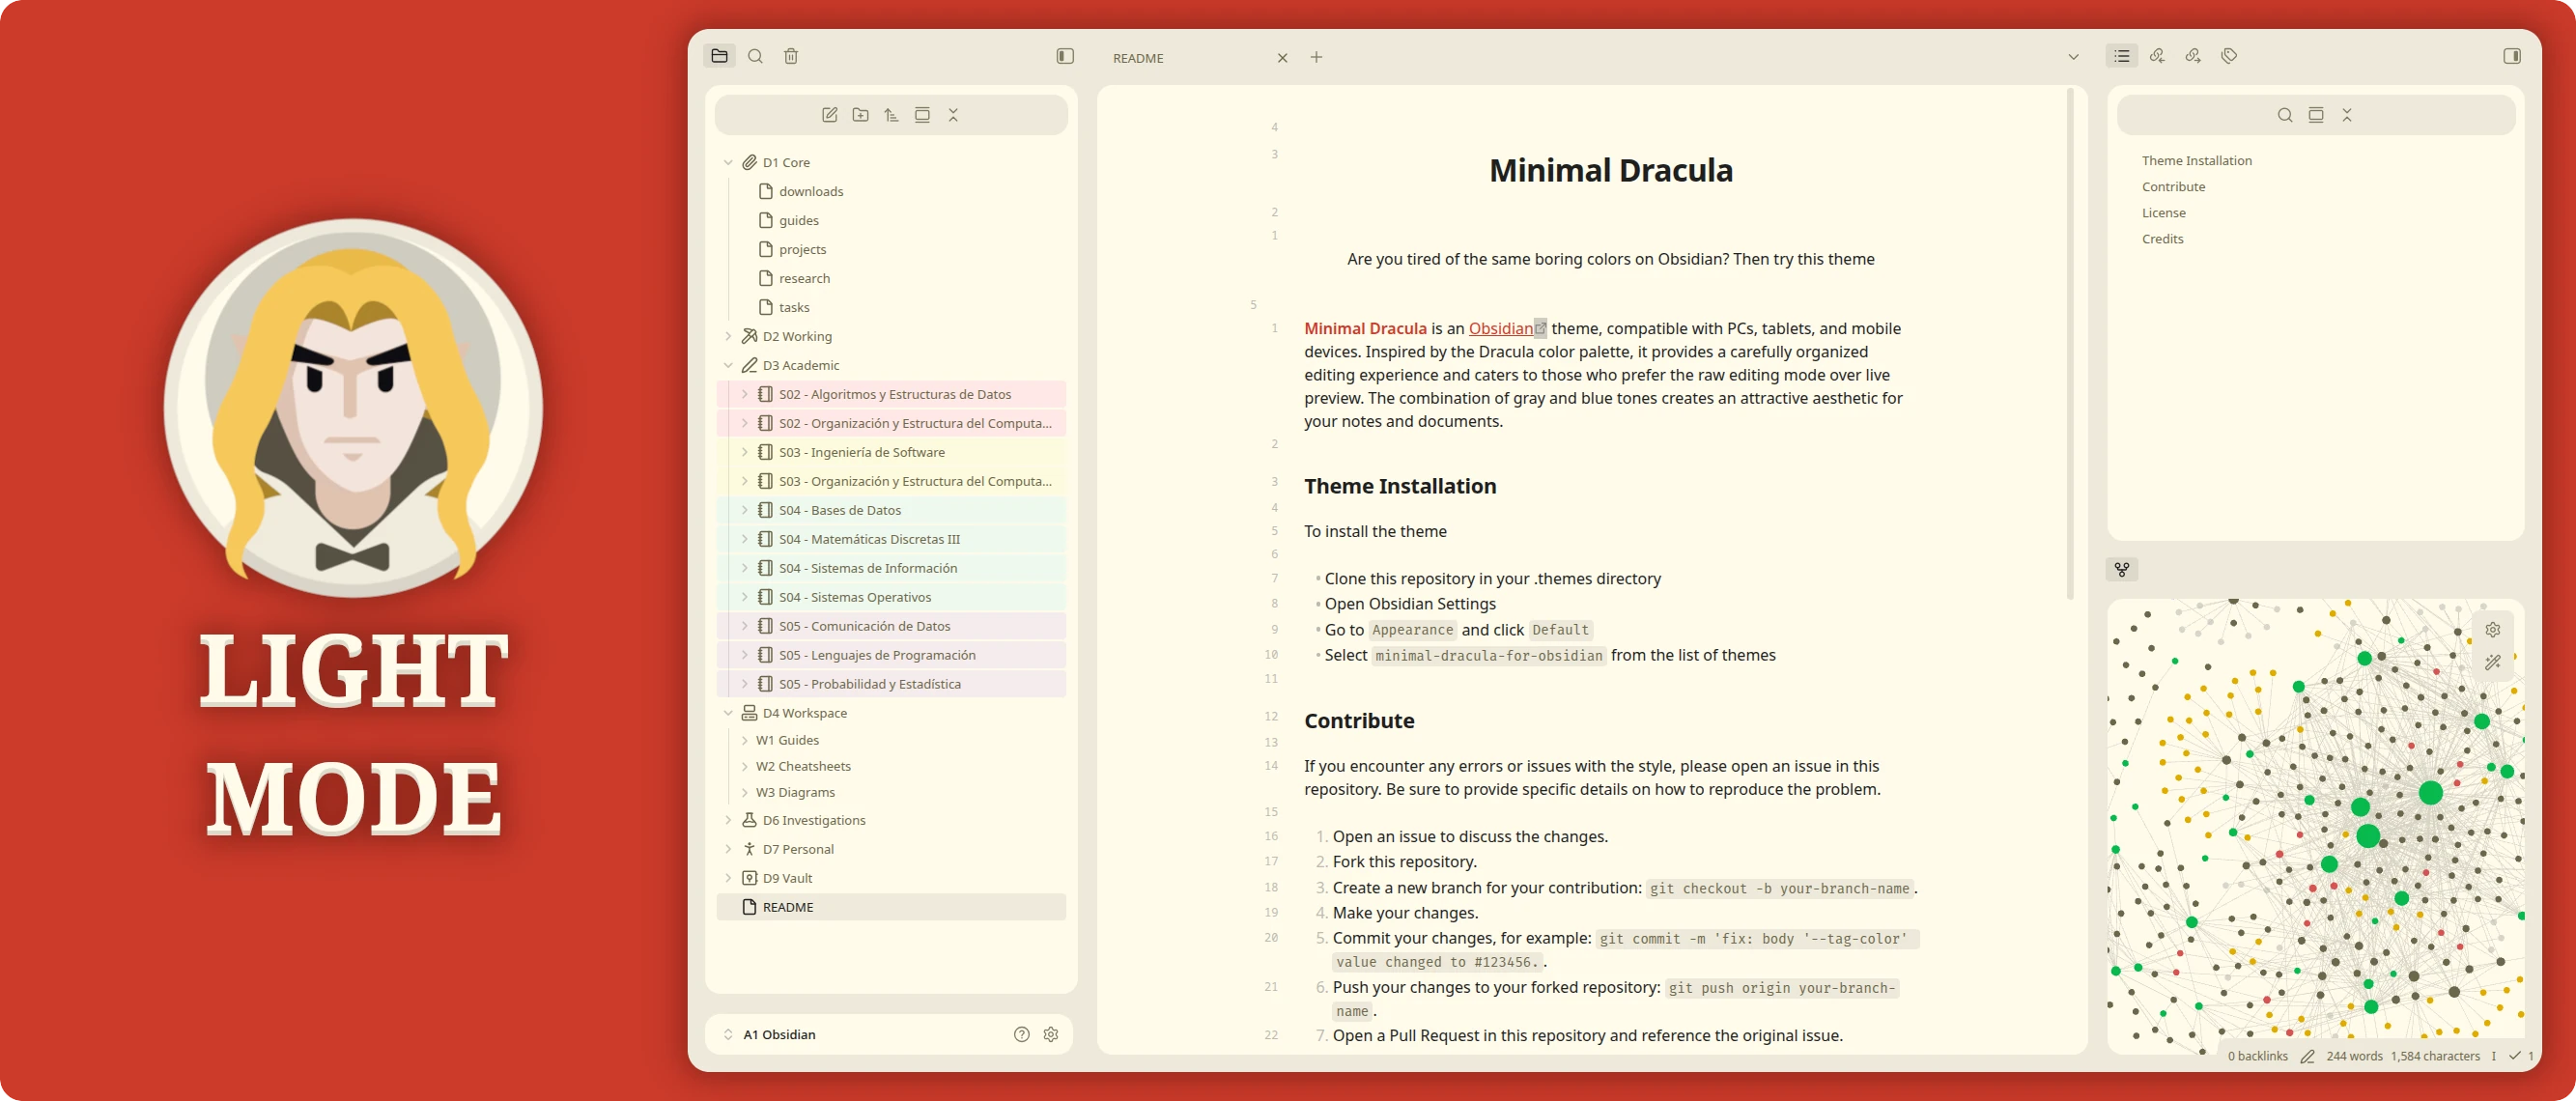Screen dimensions: 2576x1101
Task: Collapse all headings in Outline pane
Action: click(2347, 115)
